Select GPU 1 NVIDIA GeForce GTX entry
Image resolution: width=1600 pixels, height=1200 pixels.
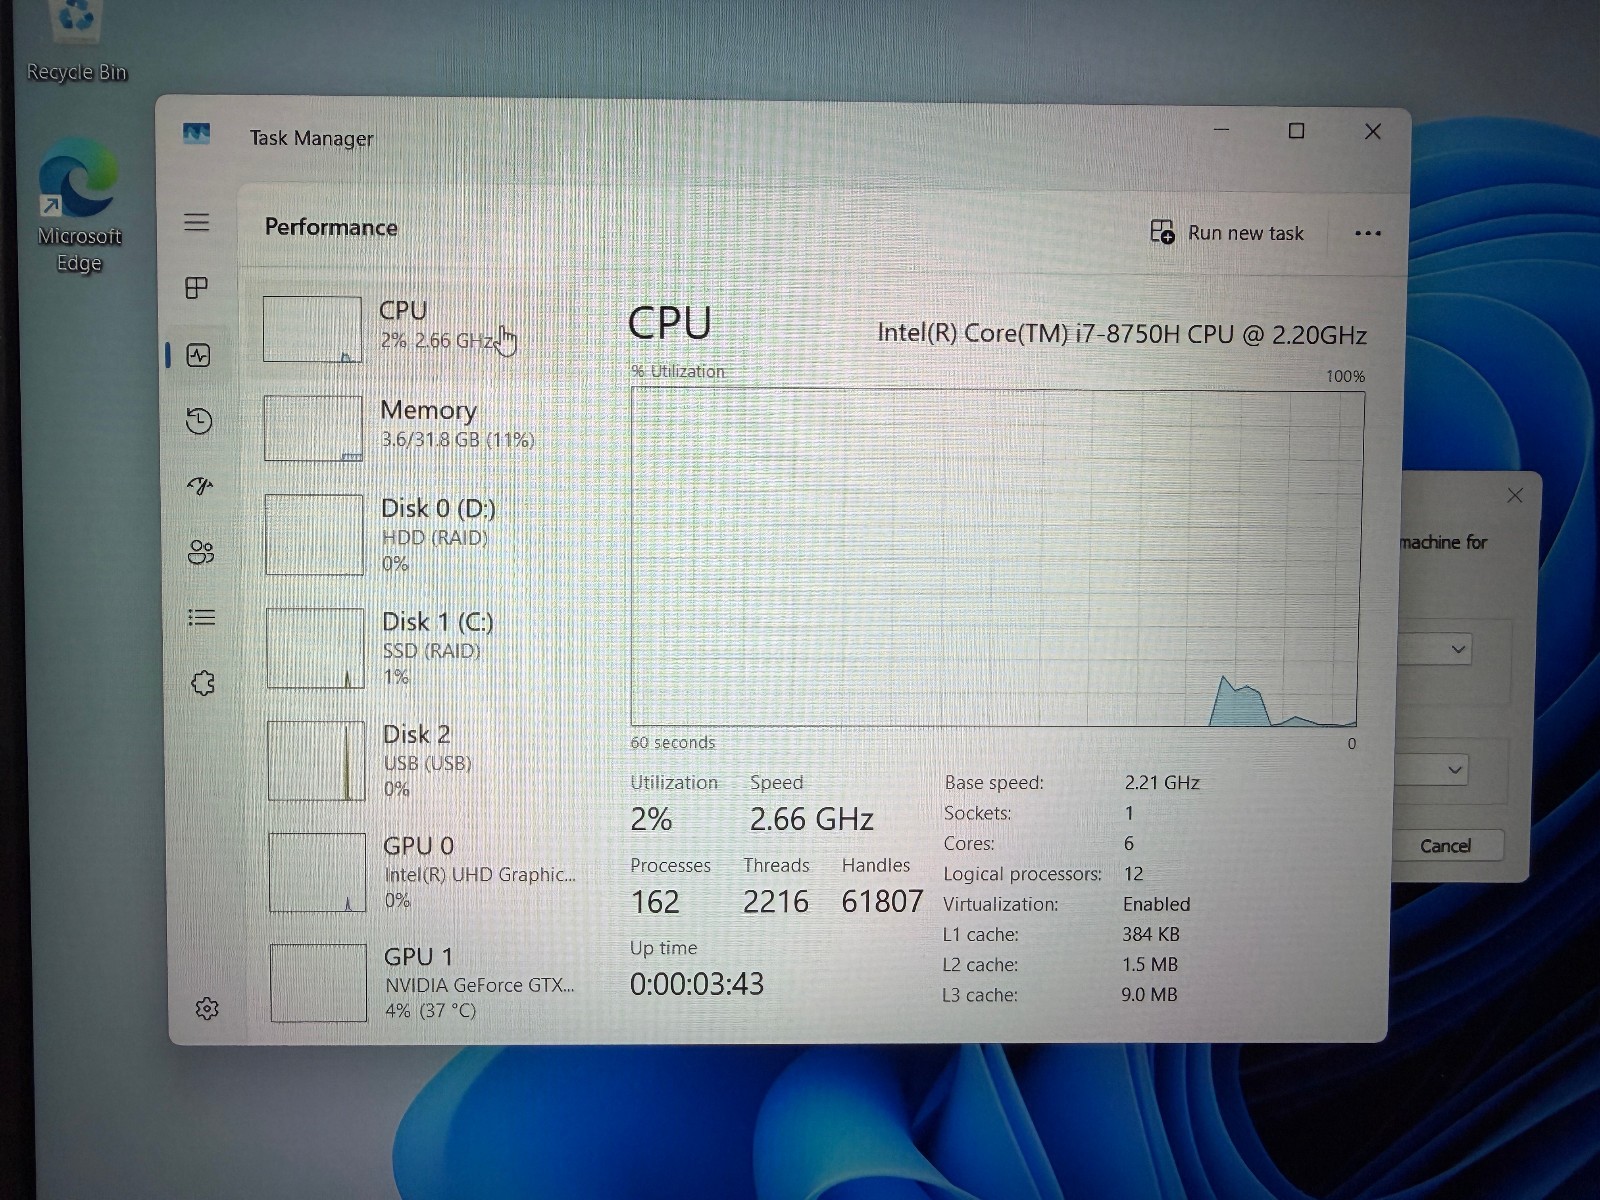[424, 983]
